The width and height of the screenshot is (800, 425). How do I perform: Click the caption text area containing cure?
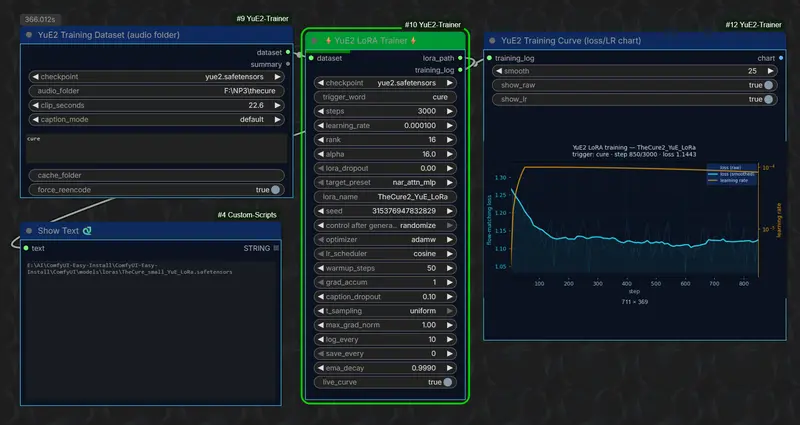click(x=156, y=148)
